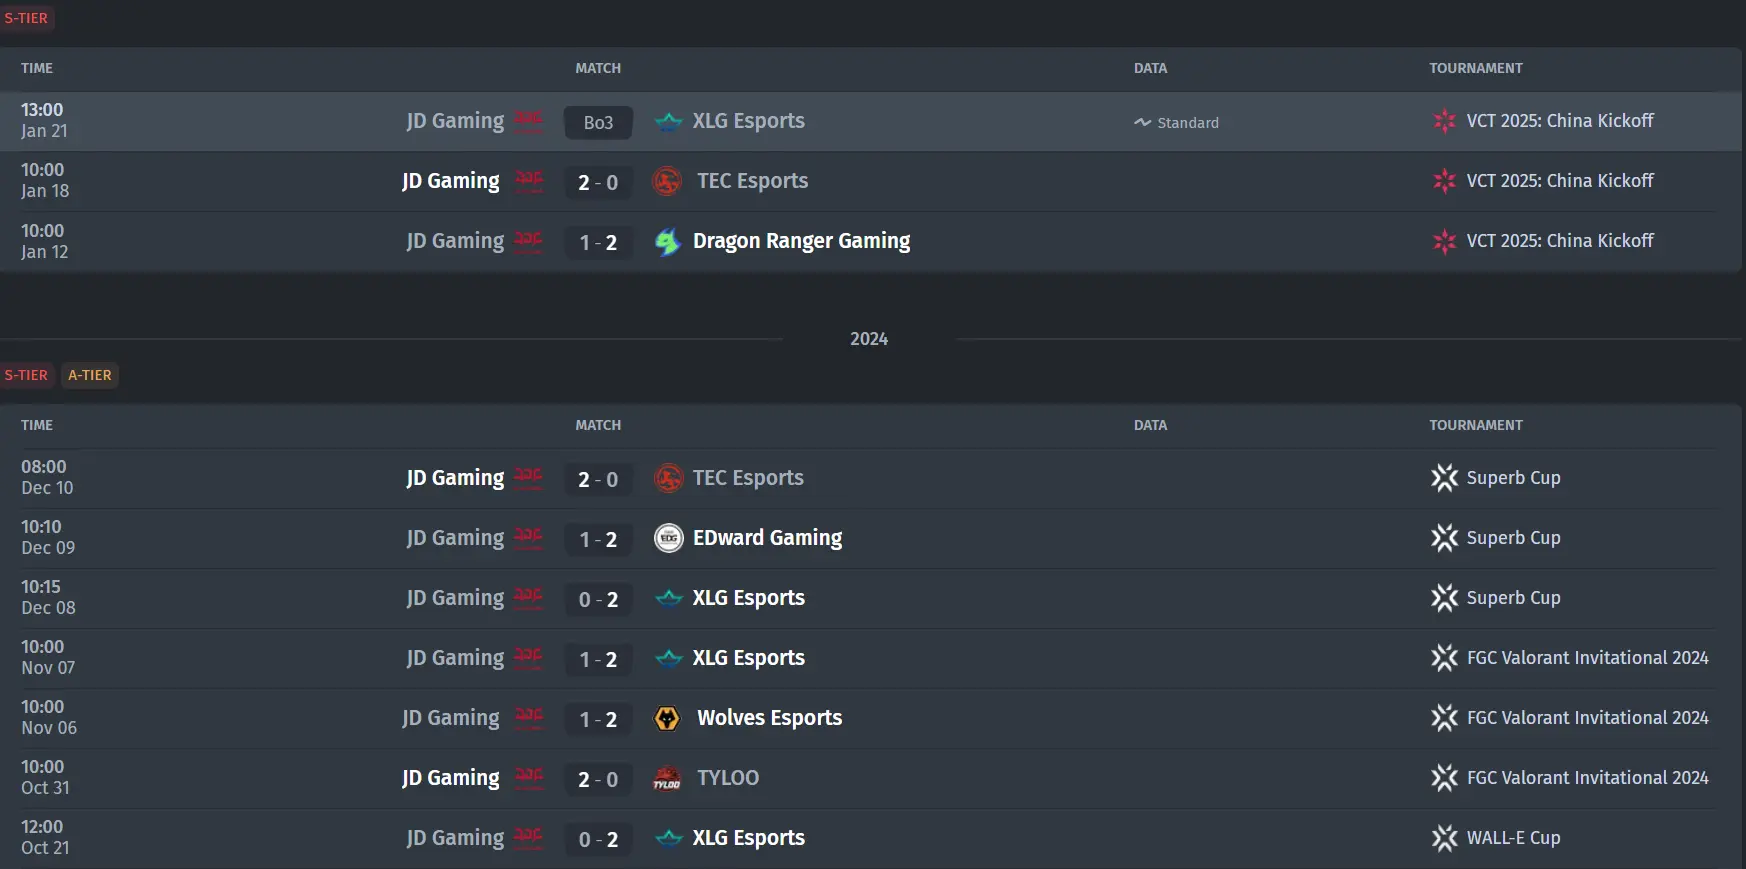Open the Superb Cup link for Dec 10
The width and height of the screenshot is (1746, 869).
click(1513, 478)
